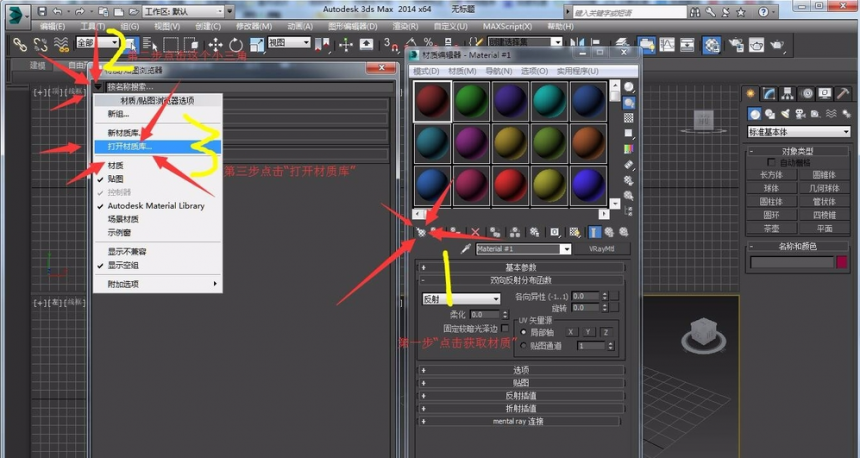Toggle Autodesk Material Library option
Viewport: 860px width, 458px height.
click(158, 206)
